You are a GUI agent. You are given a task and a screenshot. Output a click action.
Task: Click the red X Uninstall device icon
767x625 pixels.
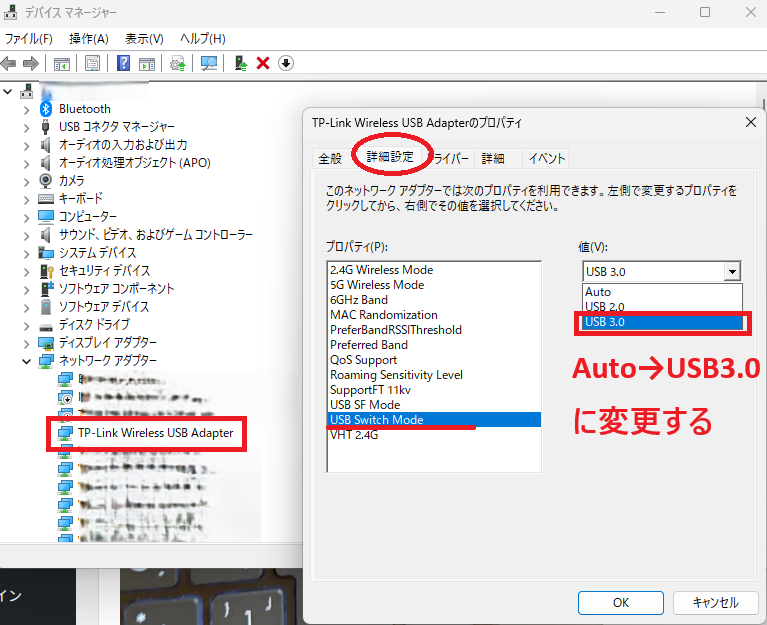click(x=263, y=63)
